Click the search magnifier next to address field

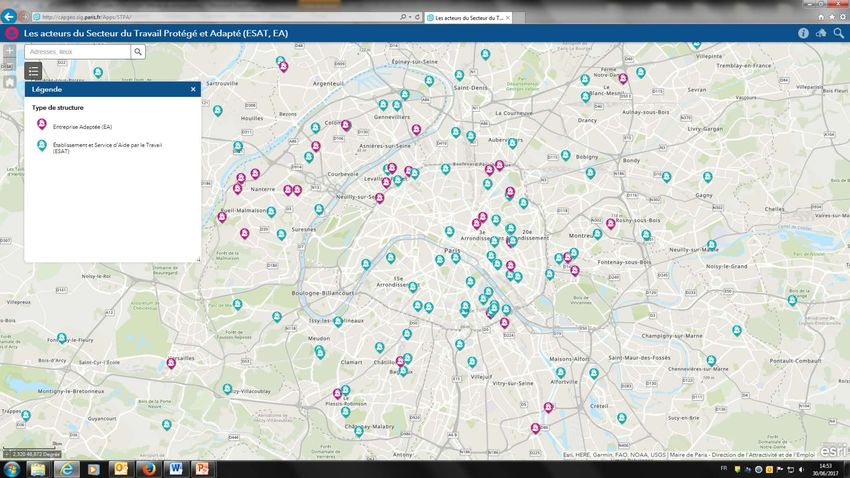(138, 51)
